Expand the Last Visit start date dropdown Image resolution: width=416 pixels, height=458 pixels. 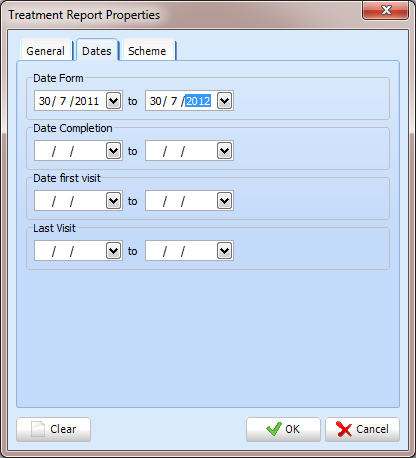tap(113, 251)
